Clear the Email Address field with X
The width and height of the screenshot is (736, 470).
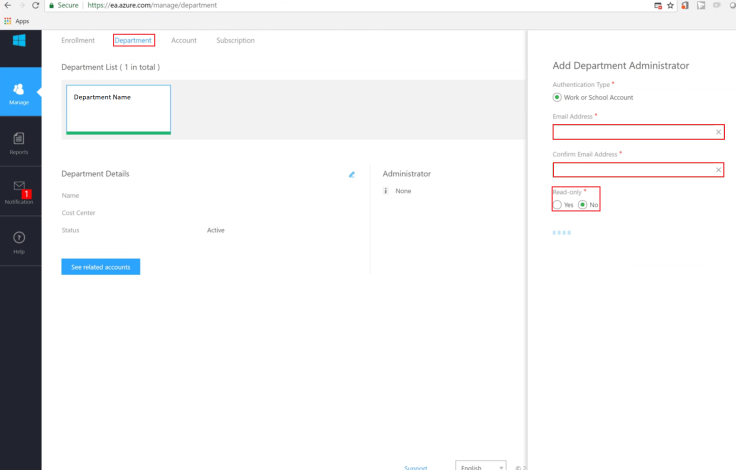718,132
